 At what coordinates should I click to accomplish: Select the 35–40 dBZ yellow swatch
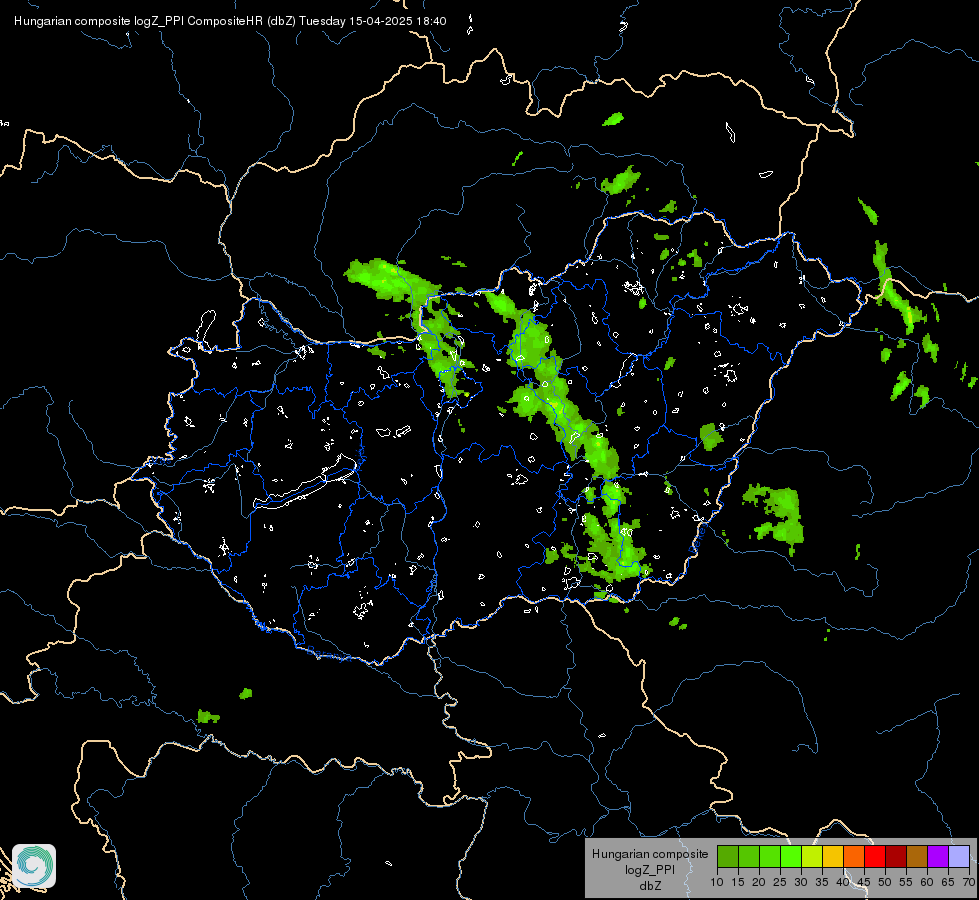pyautogui.click(x=833, y=856)
